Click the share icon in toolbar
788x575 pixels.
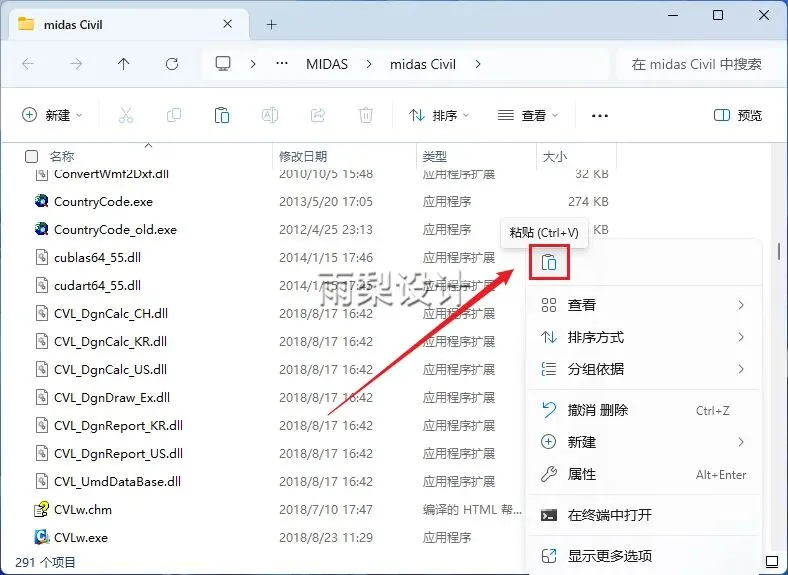(x=318, y=116)
